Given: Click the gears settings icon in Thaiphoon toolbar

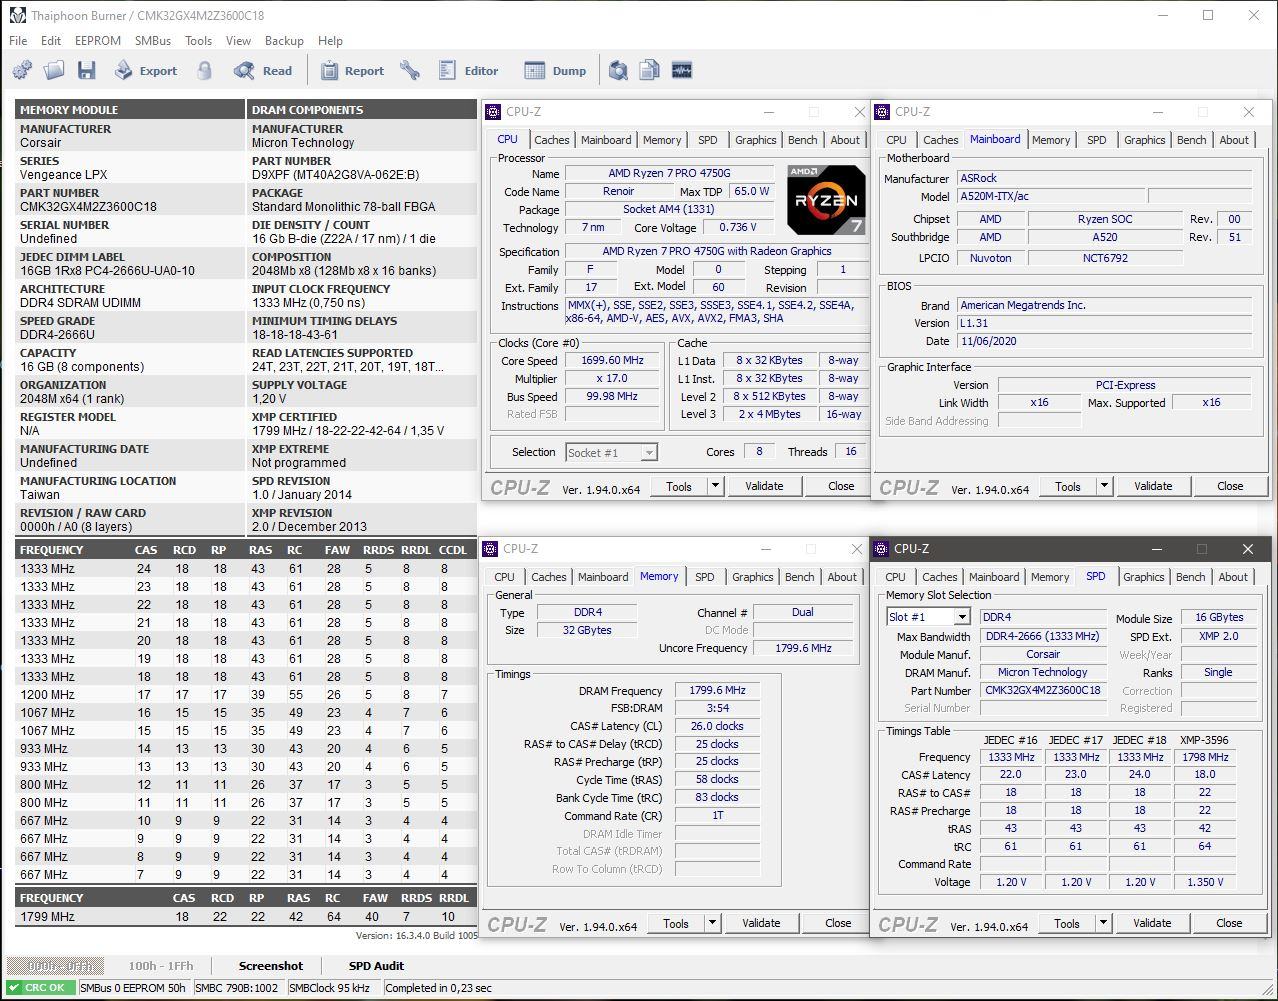Looking at the screenshot, I should [22, 70].
